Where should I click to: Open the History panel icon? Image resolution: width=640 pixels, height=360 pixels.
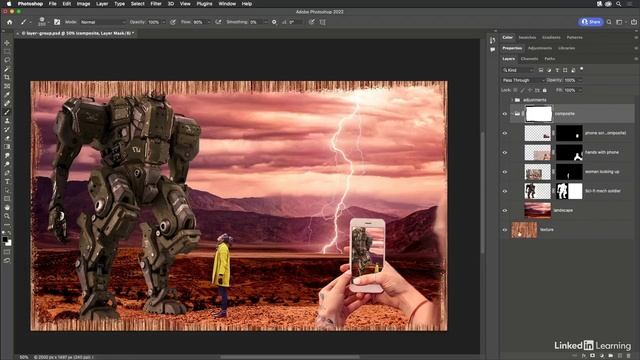pyautogui.click(x=493, y=40)
